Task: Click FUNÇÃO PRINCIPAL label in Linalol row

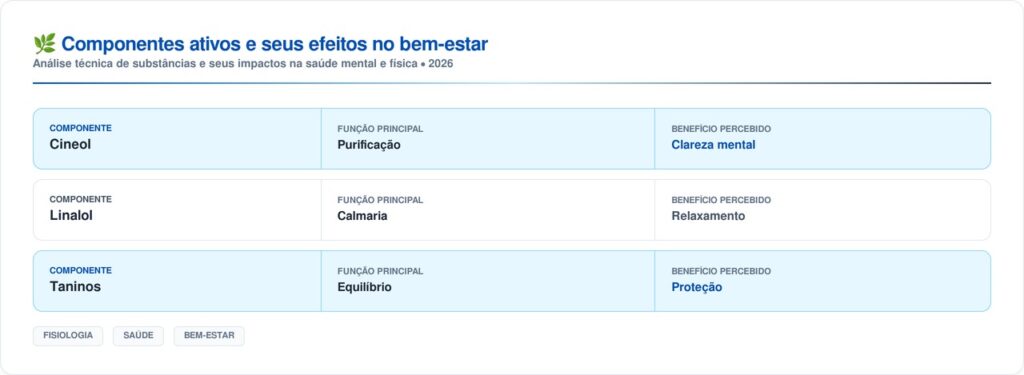Action: [x=380, y=200]
